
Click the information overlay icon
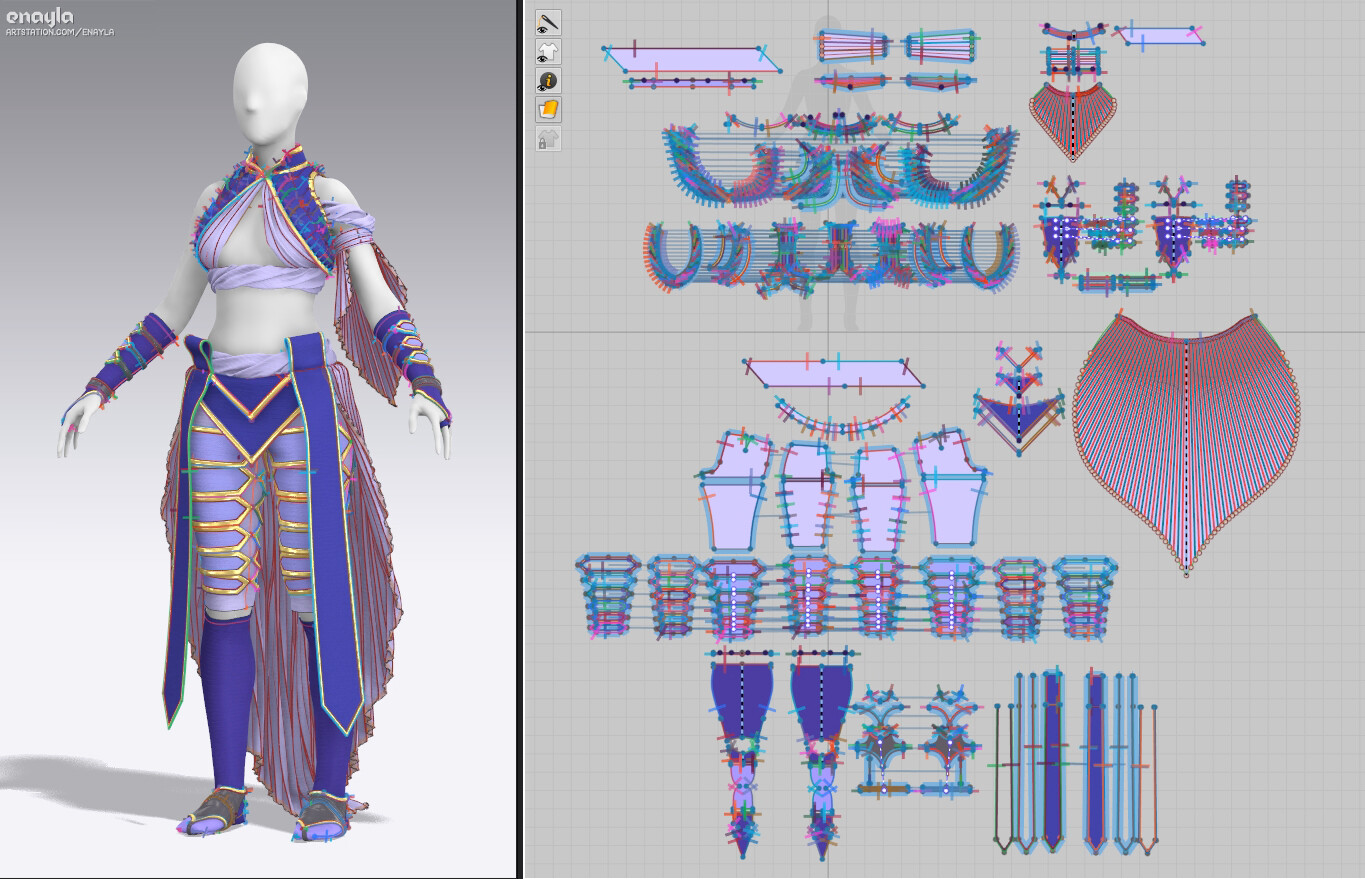point(549,79)
